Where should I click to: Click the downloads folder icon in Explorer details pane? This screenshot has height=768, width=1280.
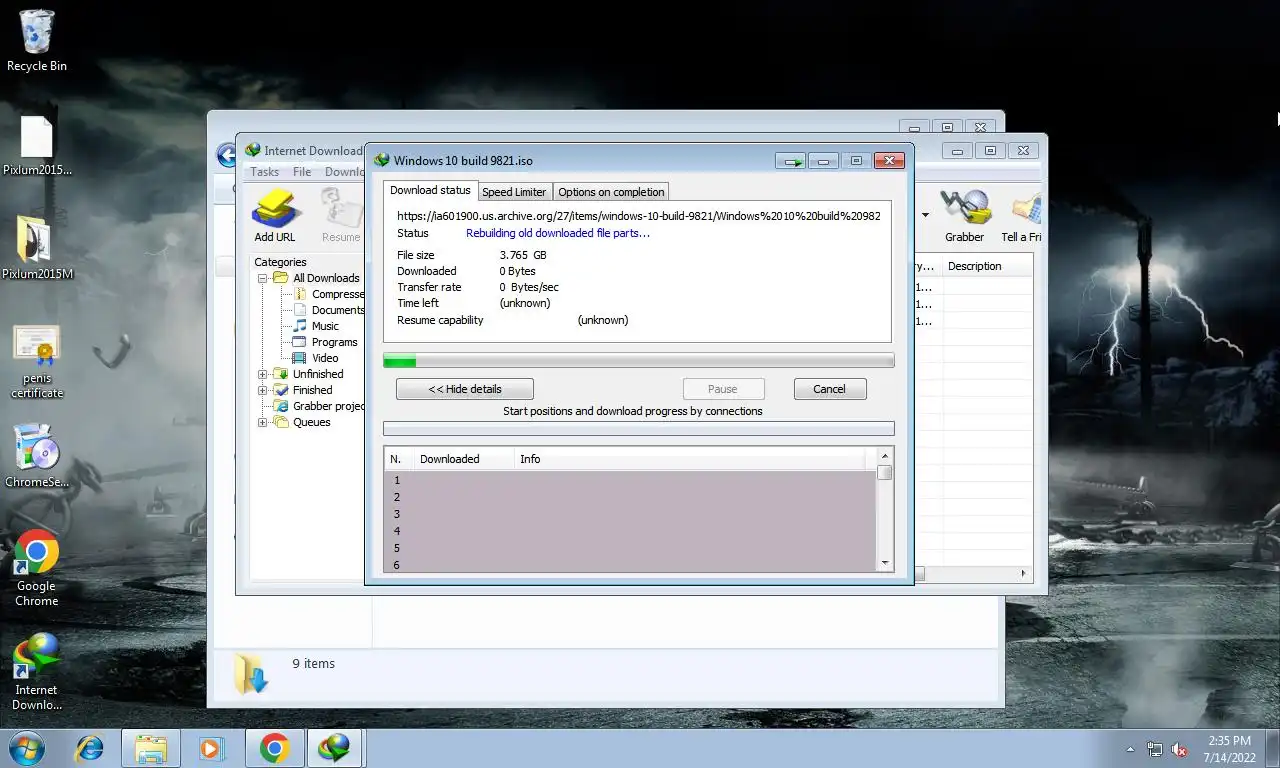[x=250, y=673]
